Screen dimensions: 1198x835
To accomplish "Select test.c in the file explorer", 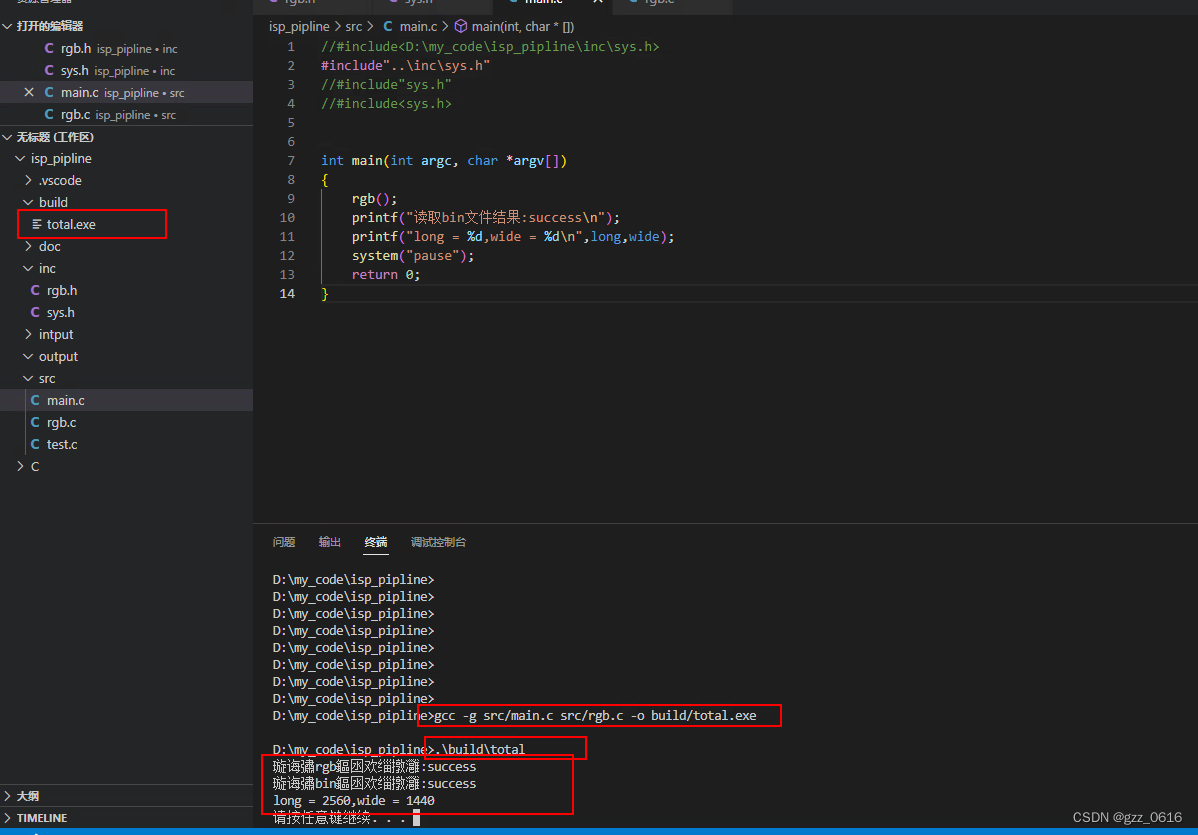I will pos(64,444).
